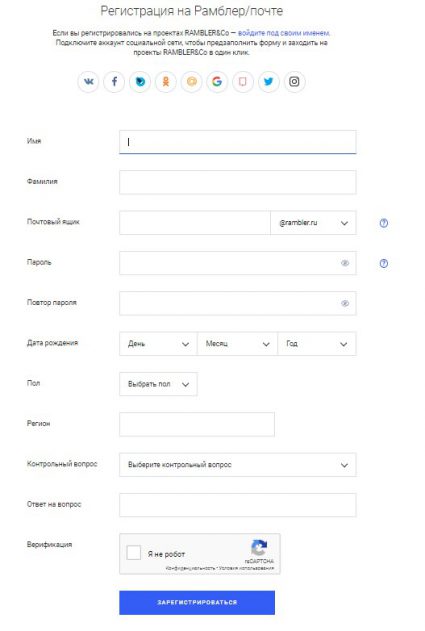Show the password in the Пароль field
This screenshot has height=631, width=425.
pyautogui.click(x=345, y=263)
